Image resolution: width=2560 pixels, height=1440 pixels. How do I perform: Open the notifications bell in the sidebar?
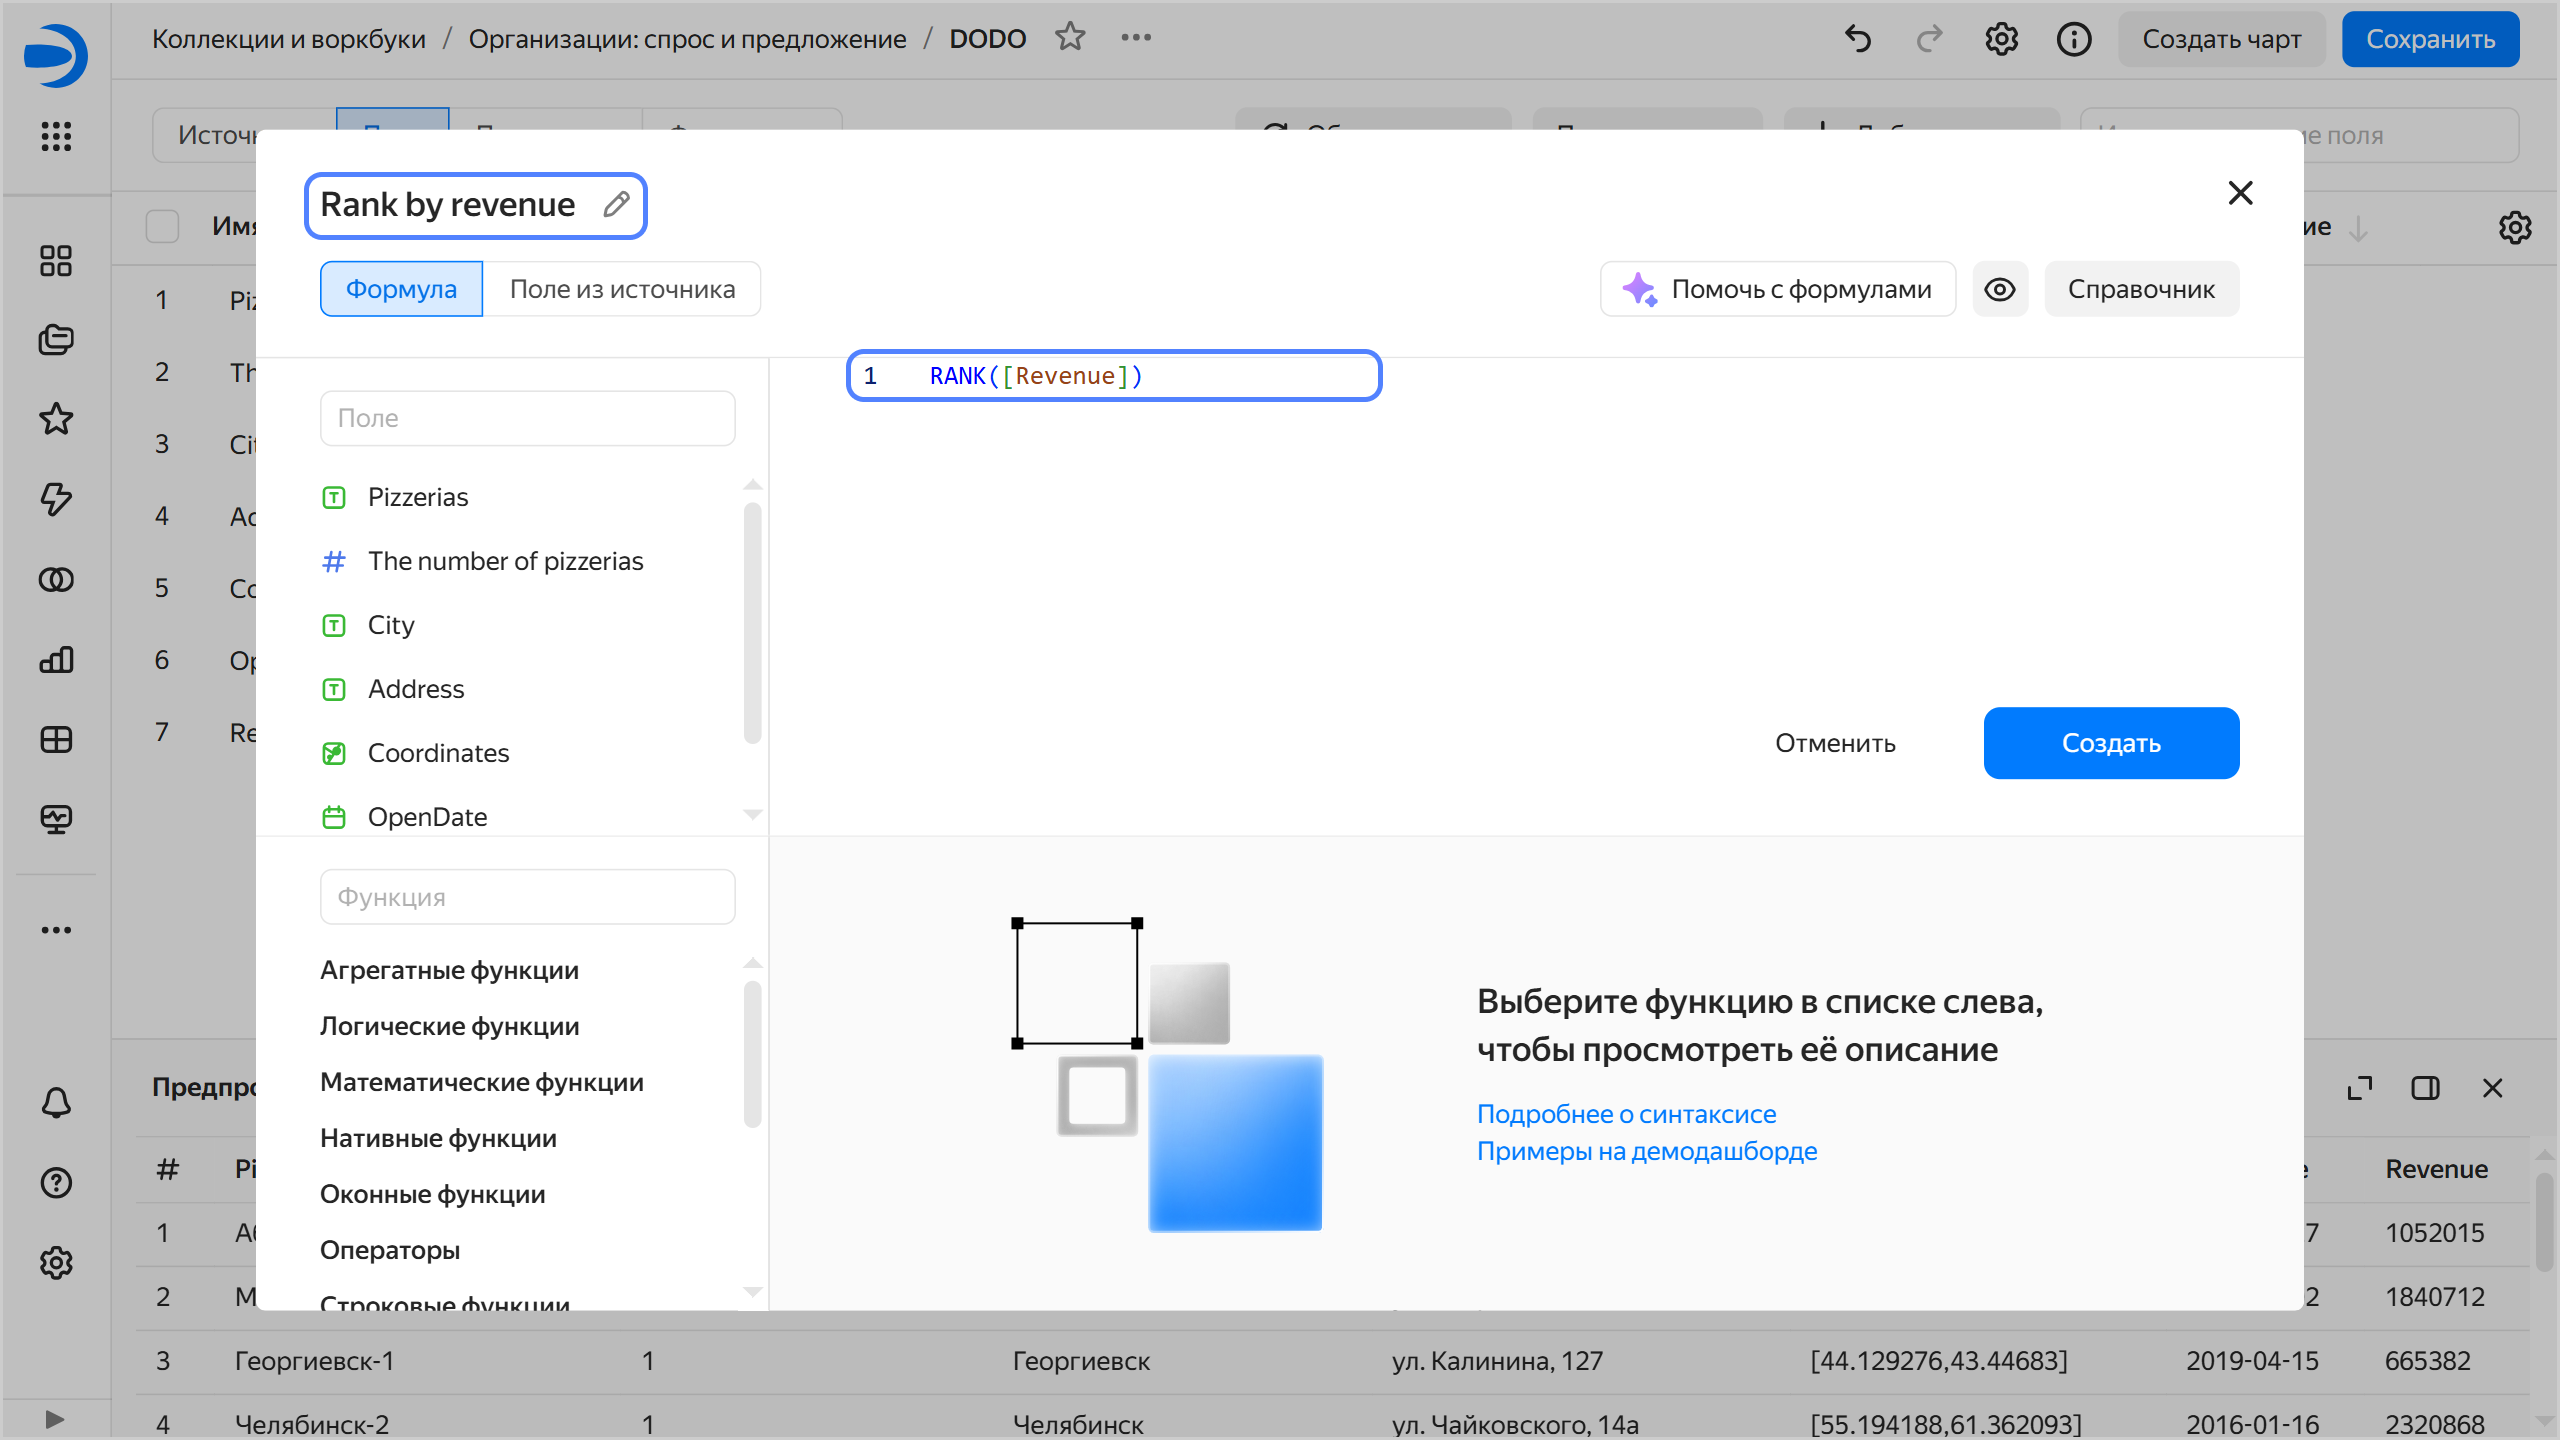(x=56, y=1103)
